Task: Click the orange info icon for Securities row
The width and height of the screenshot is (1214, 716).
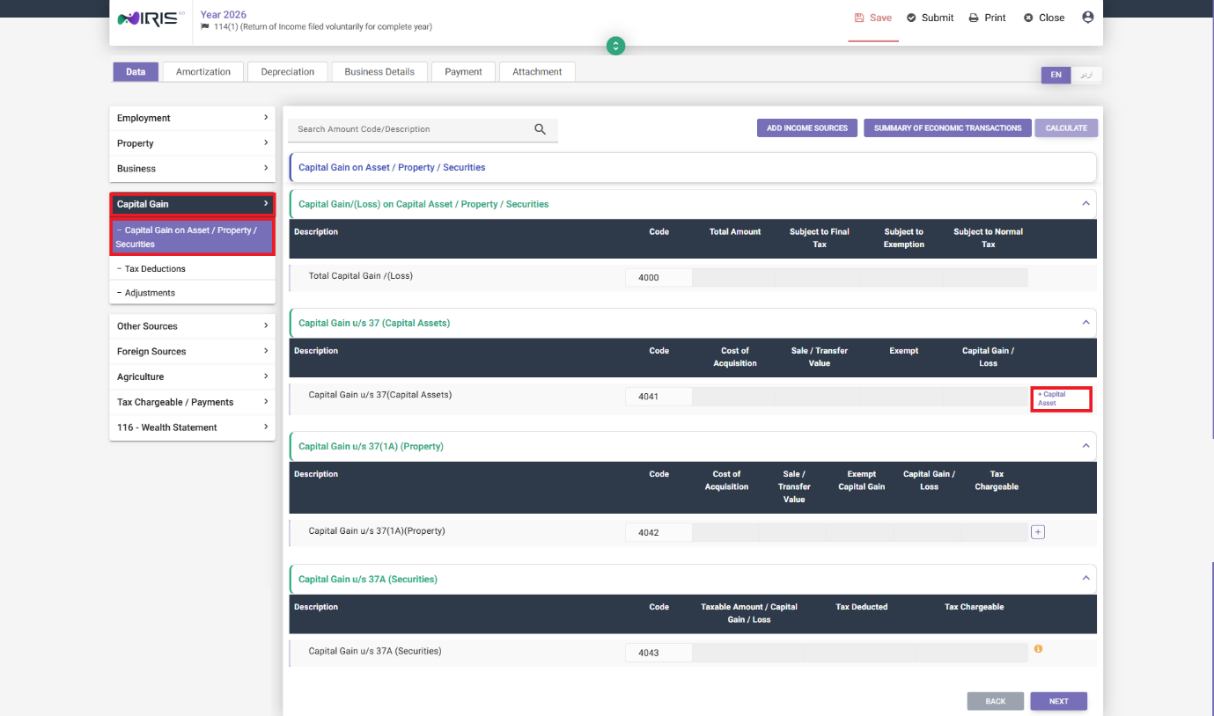Action: (1038, 649)
